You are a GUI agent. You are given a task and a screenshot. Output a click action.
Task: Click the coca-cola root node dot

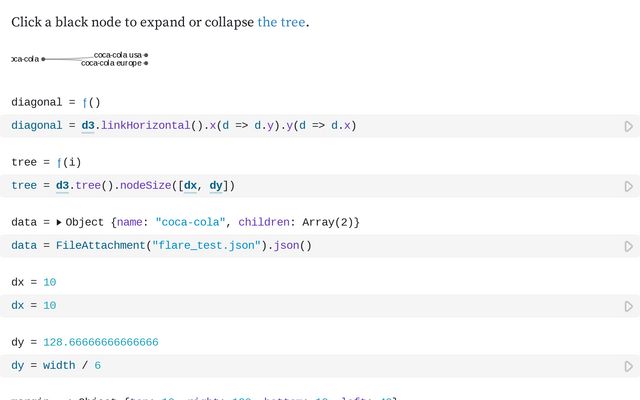tap(43, 59)
